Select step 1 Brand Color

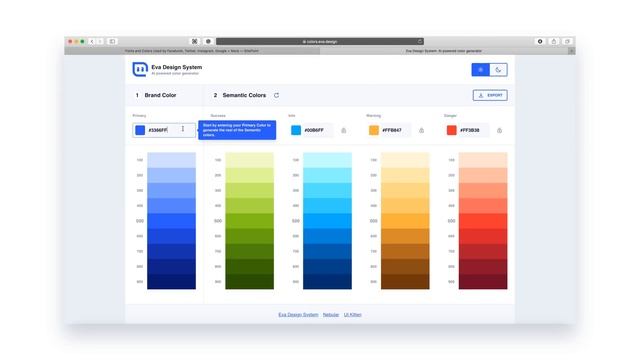click(x=156, y=95)
